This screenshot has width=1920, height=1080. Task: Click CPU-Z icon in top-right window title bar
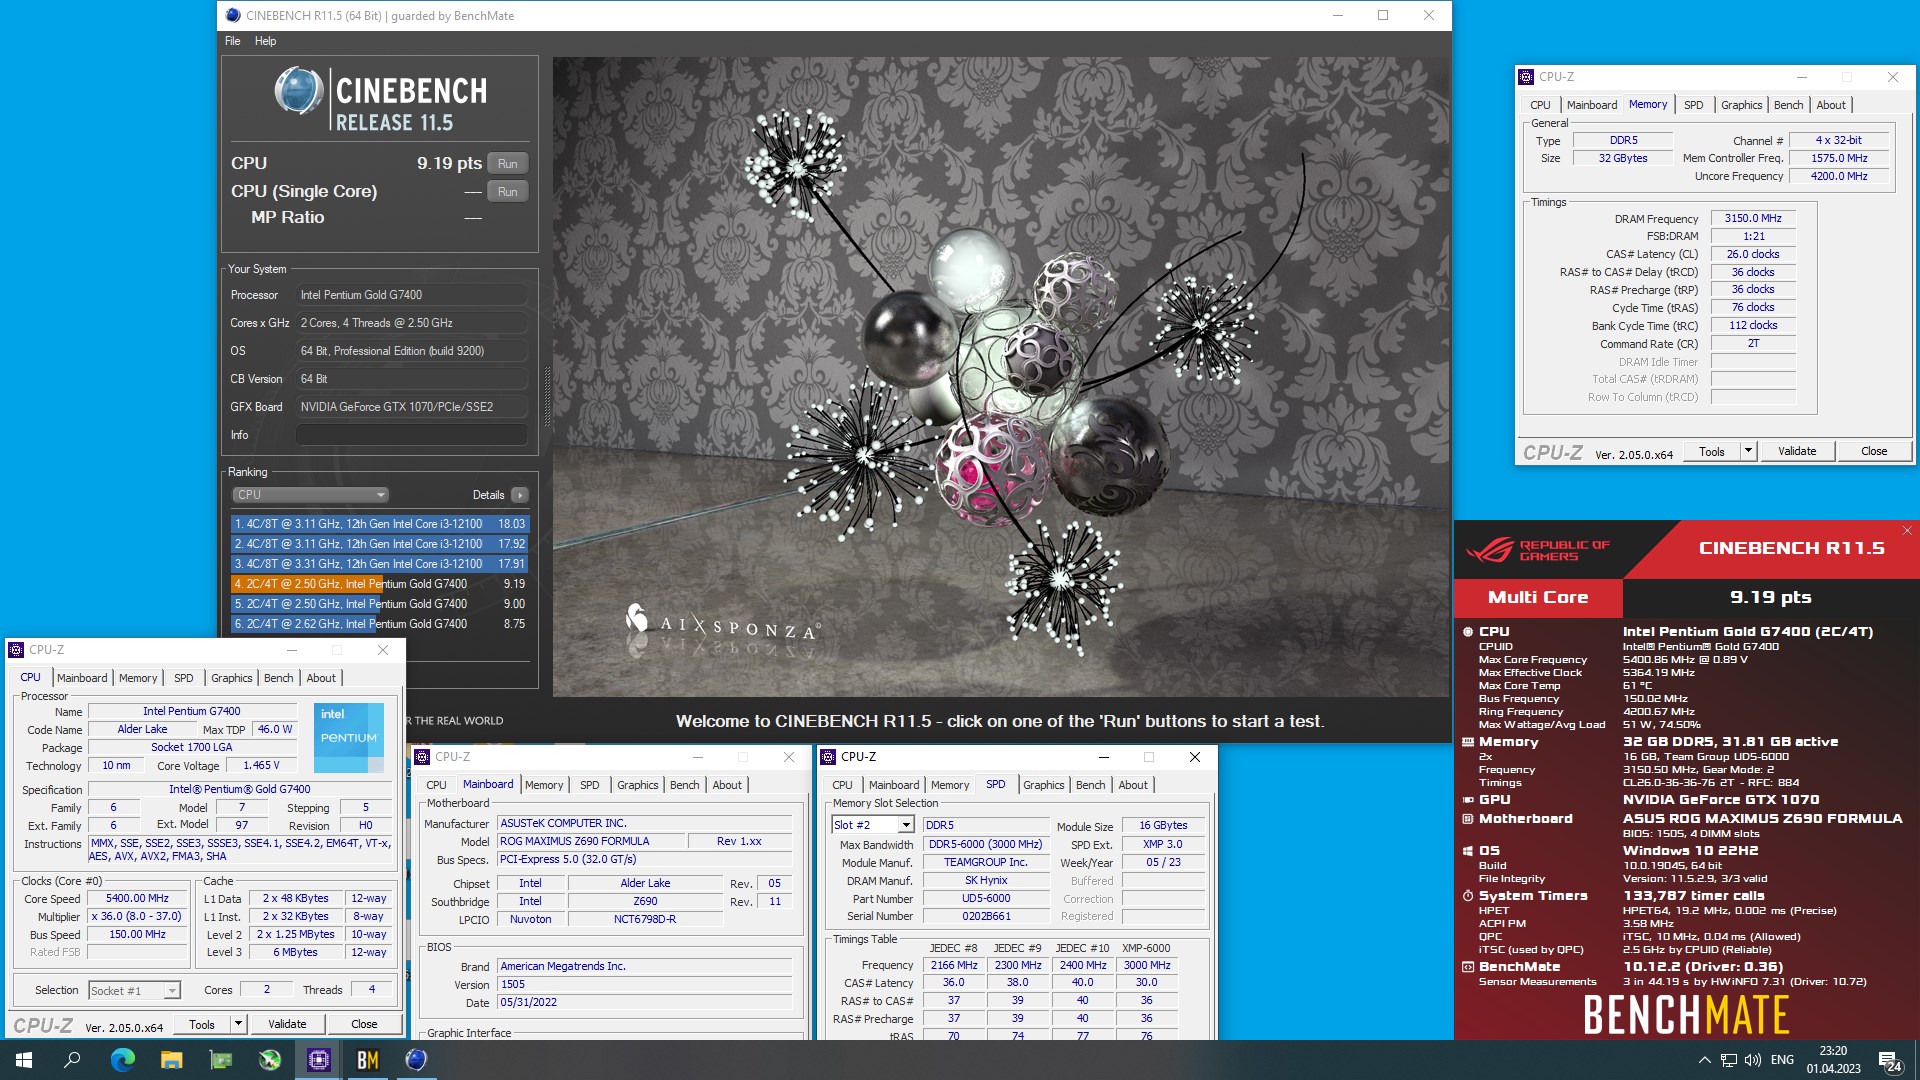(x=1526, y=77)
